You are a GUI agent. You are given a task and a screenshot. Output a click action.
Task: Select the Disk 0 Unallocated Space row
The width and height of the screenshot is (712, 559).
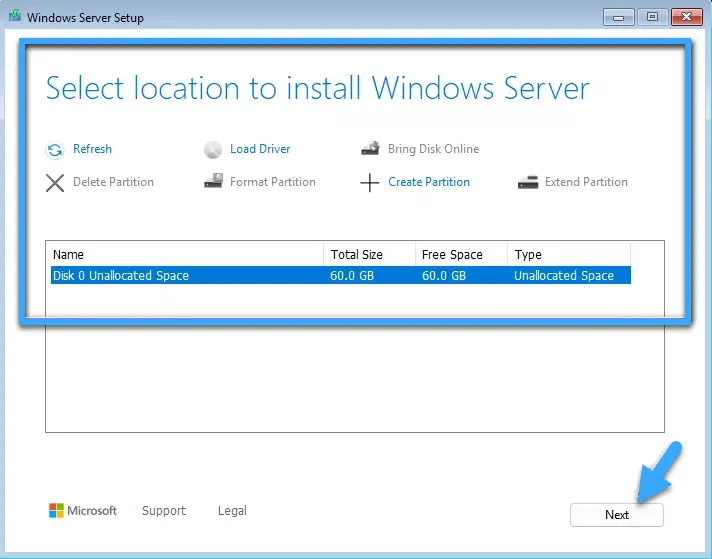tap(341, 275)
